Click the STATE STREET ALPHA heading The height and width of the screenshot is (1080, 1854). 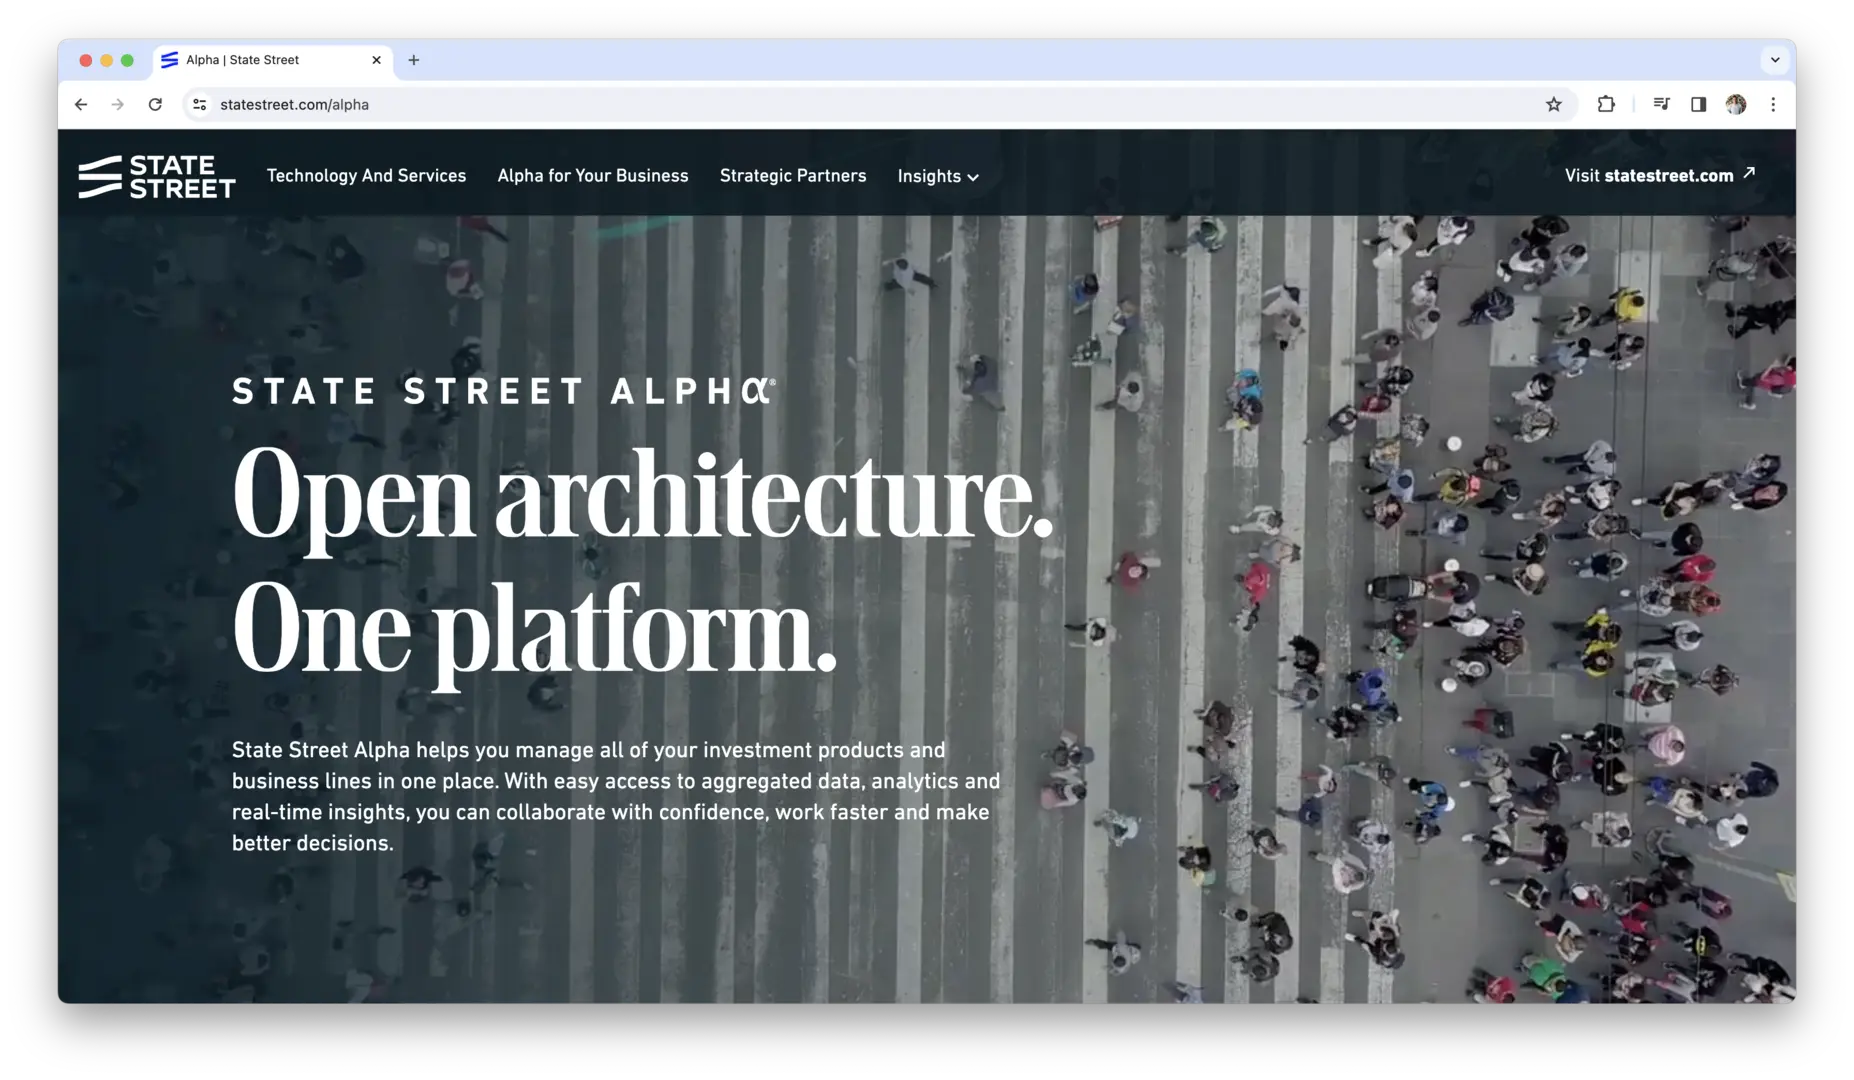[x=504, y=391]
